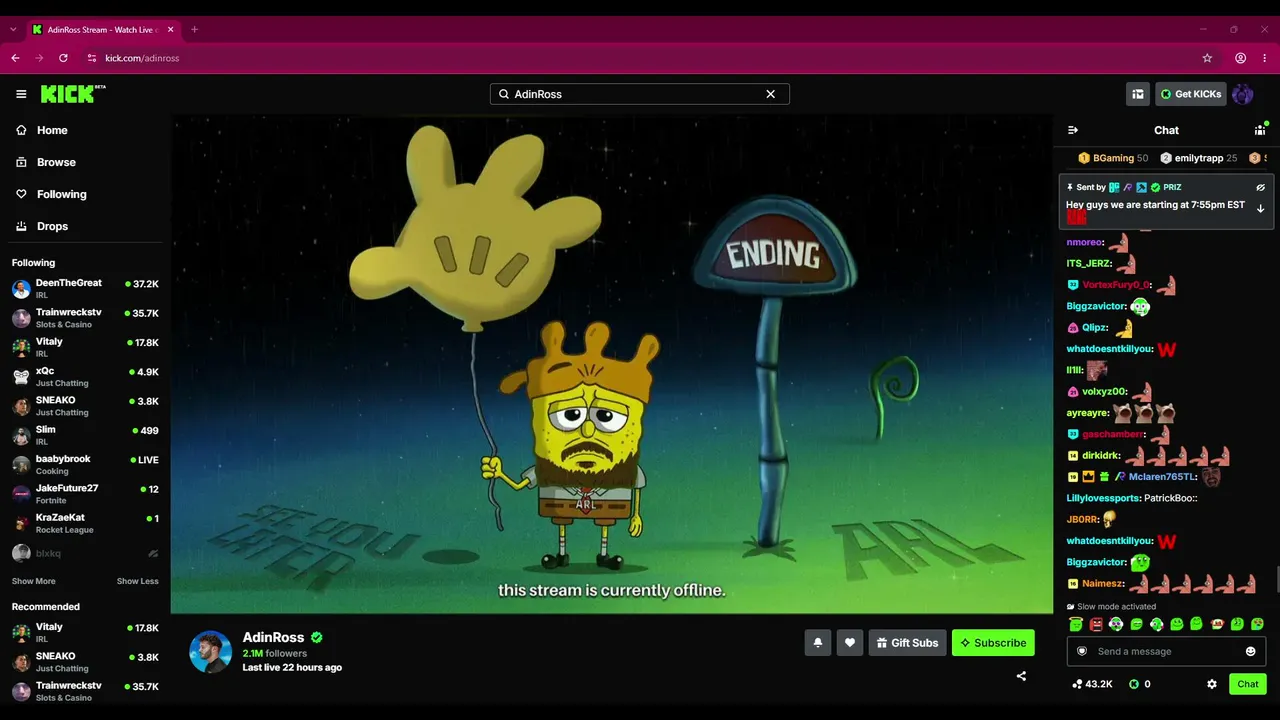1280x720 pixels.
Task: Click the Lillylovessports username in chat
Action: [x=1103, y=498]
